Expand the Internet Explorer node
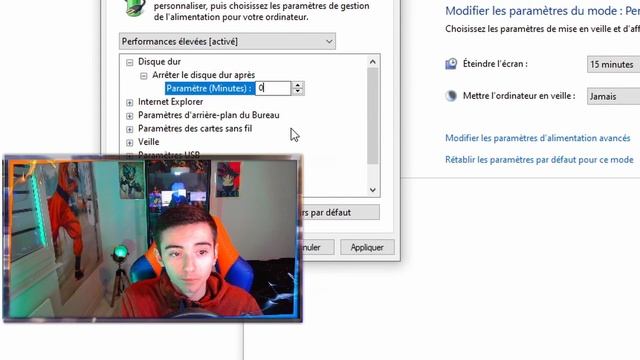640x360 pixels. pos(129,102)
